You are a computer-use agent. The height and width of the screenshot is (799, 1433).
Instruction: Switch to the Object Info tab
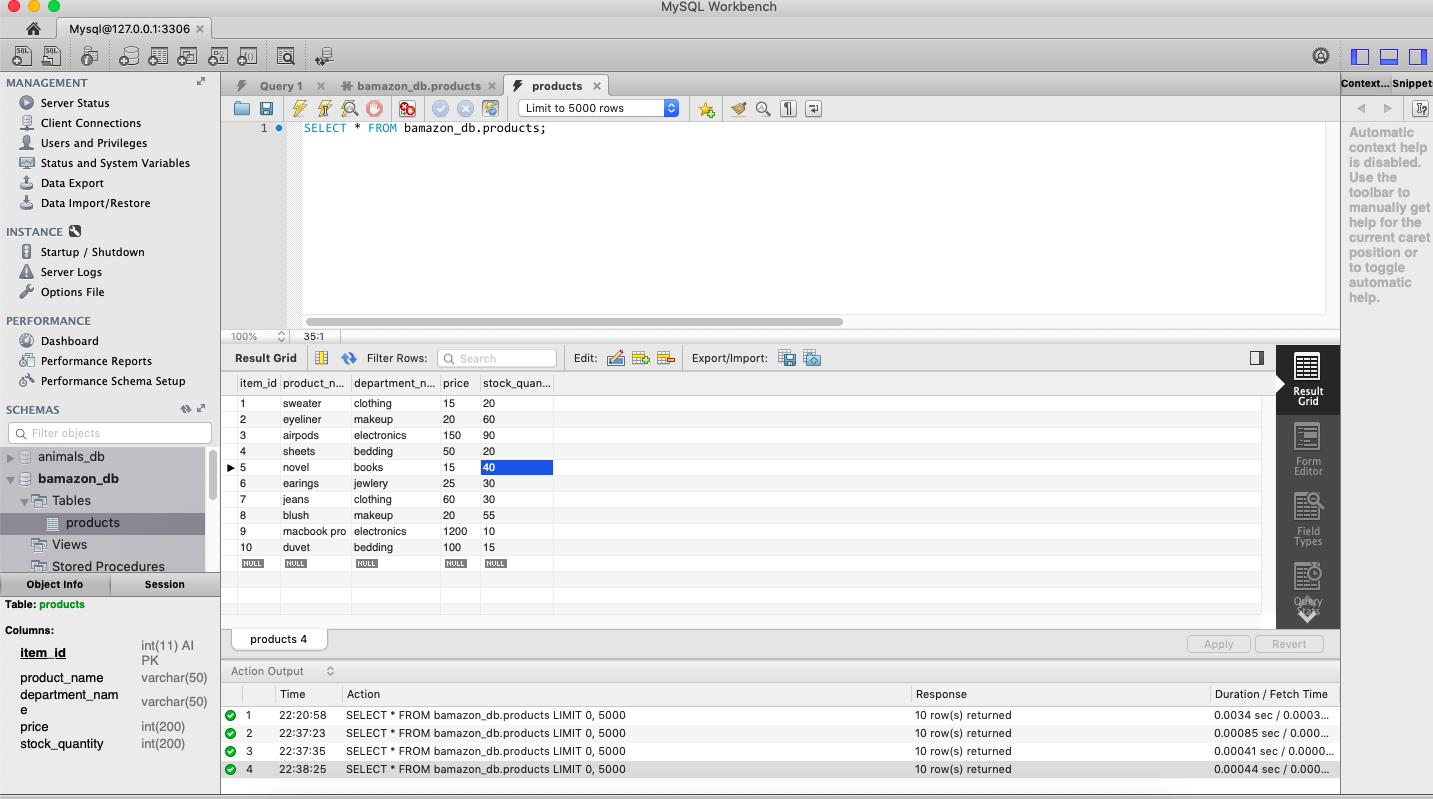[55, 584]
